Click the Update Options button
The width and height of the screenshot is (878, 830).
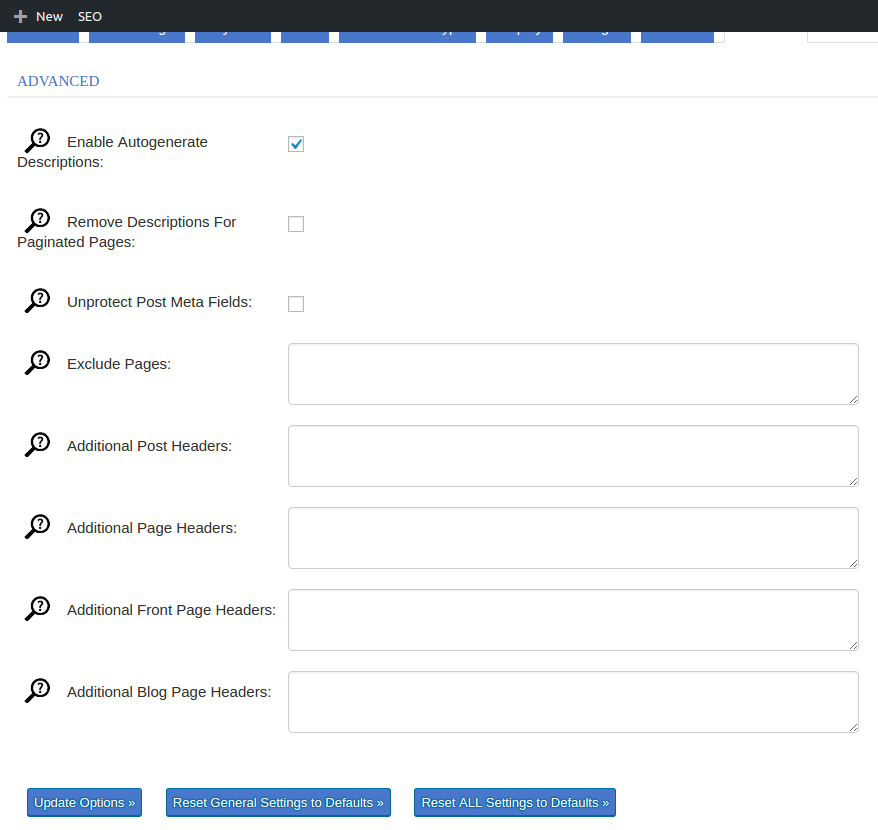point(84,802)
